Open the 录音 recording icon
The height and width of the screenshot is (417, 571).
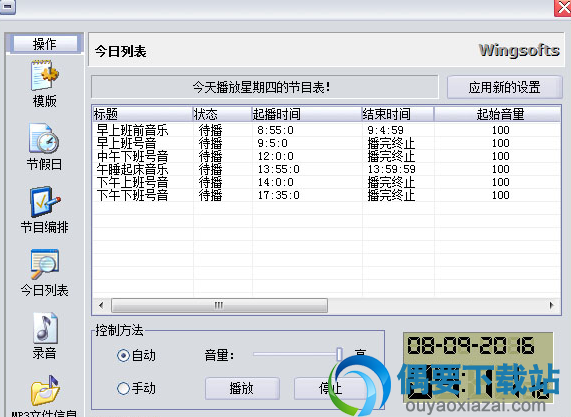45,328
